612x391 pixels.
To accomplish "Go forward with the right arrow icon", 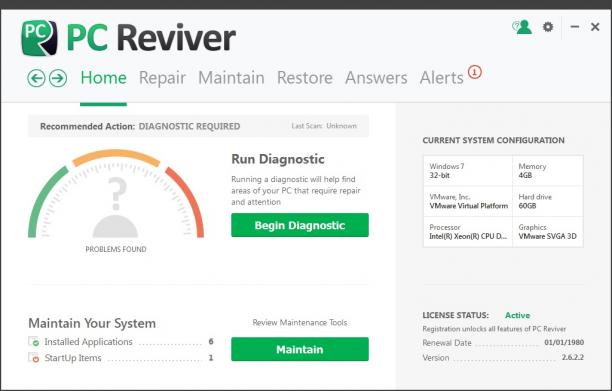I will click(58, 78).
